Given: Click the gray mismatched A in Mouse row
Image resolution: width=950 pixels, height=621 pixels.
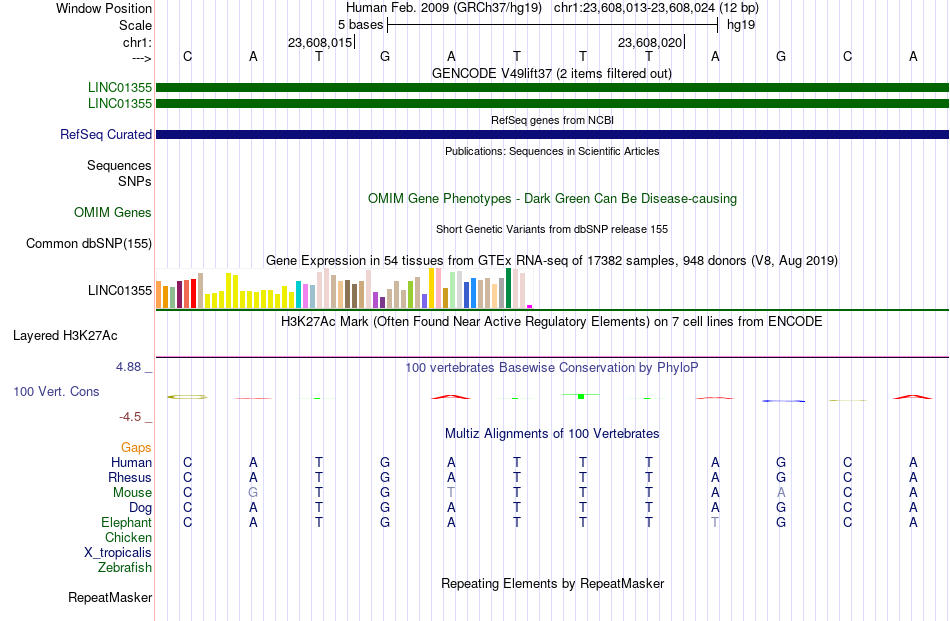Looking at the screenshot, I should click(x=781, y=493).
